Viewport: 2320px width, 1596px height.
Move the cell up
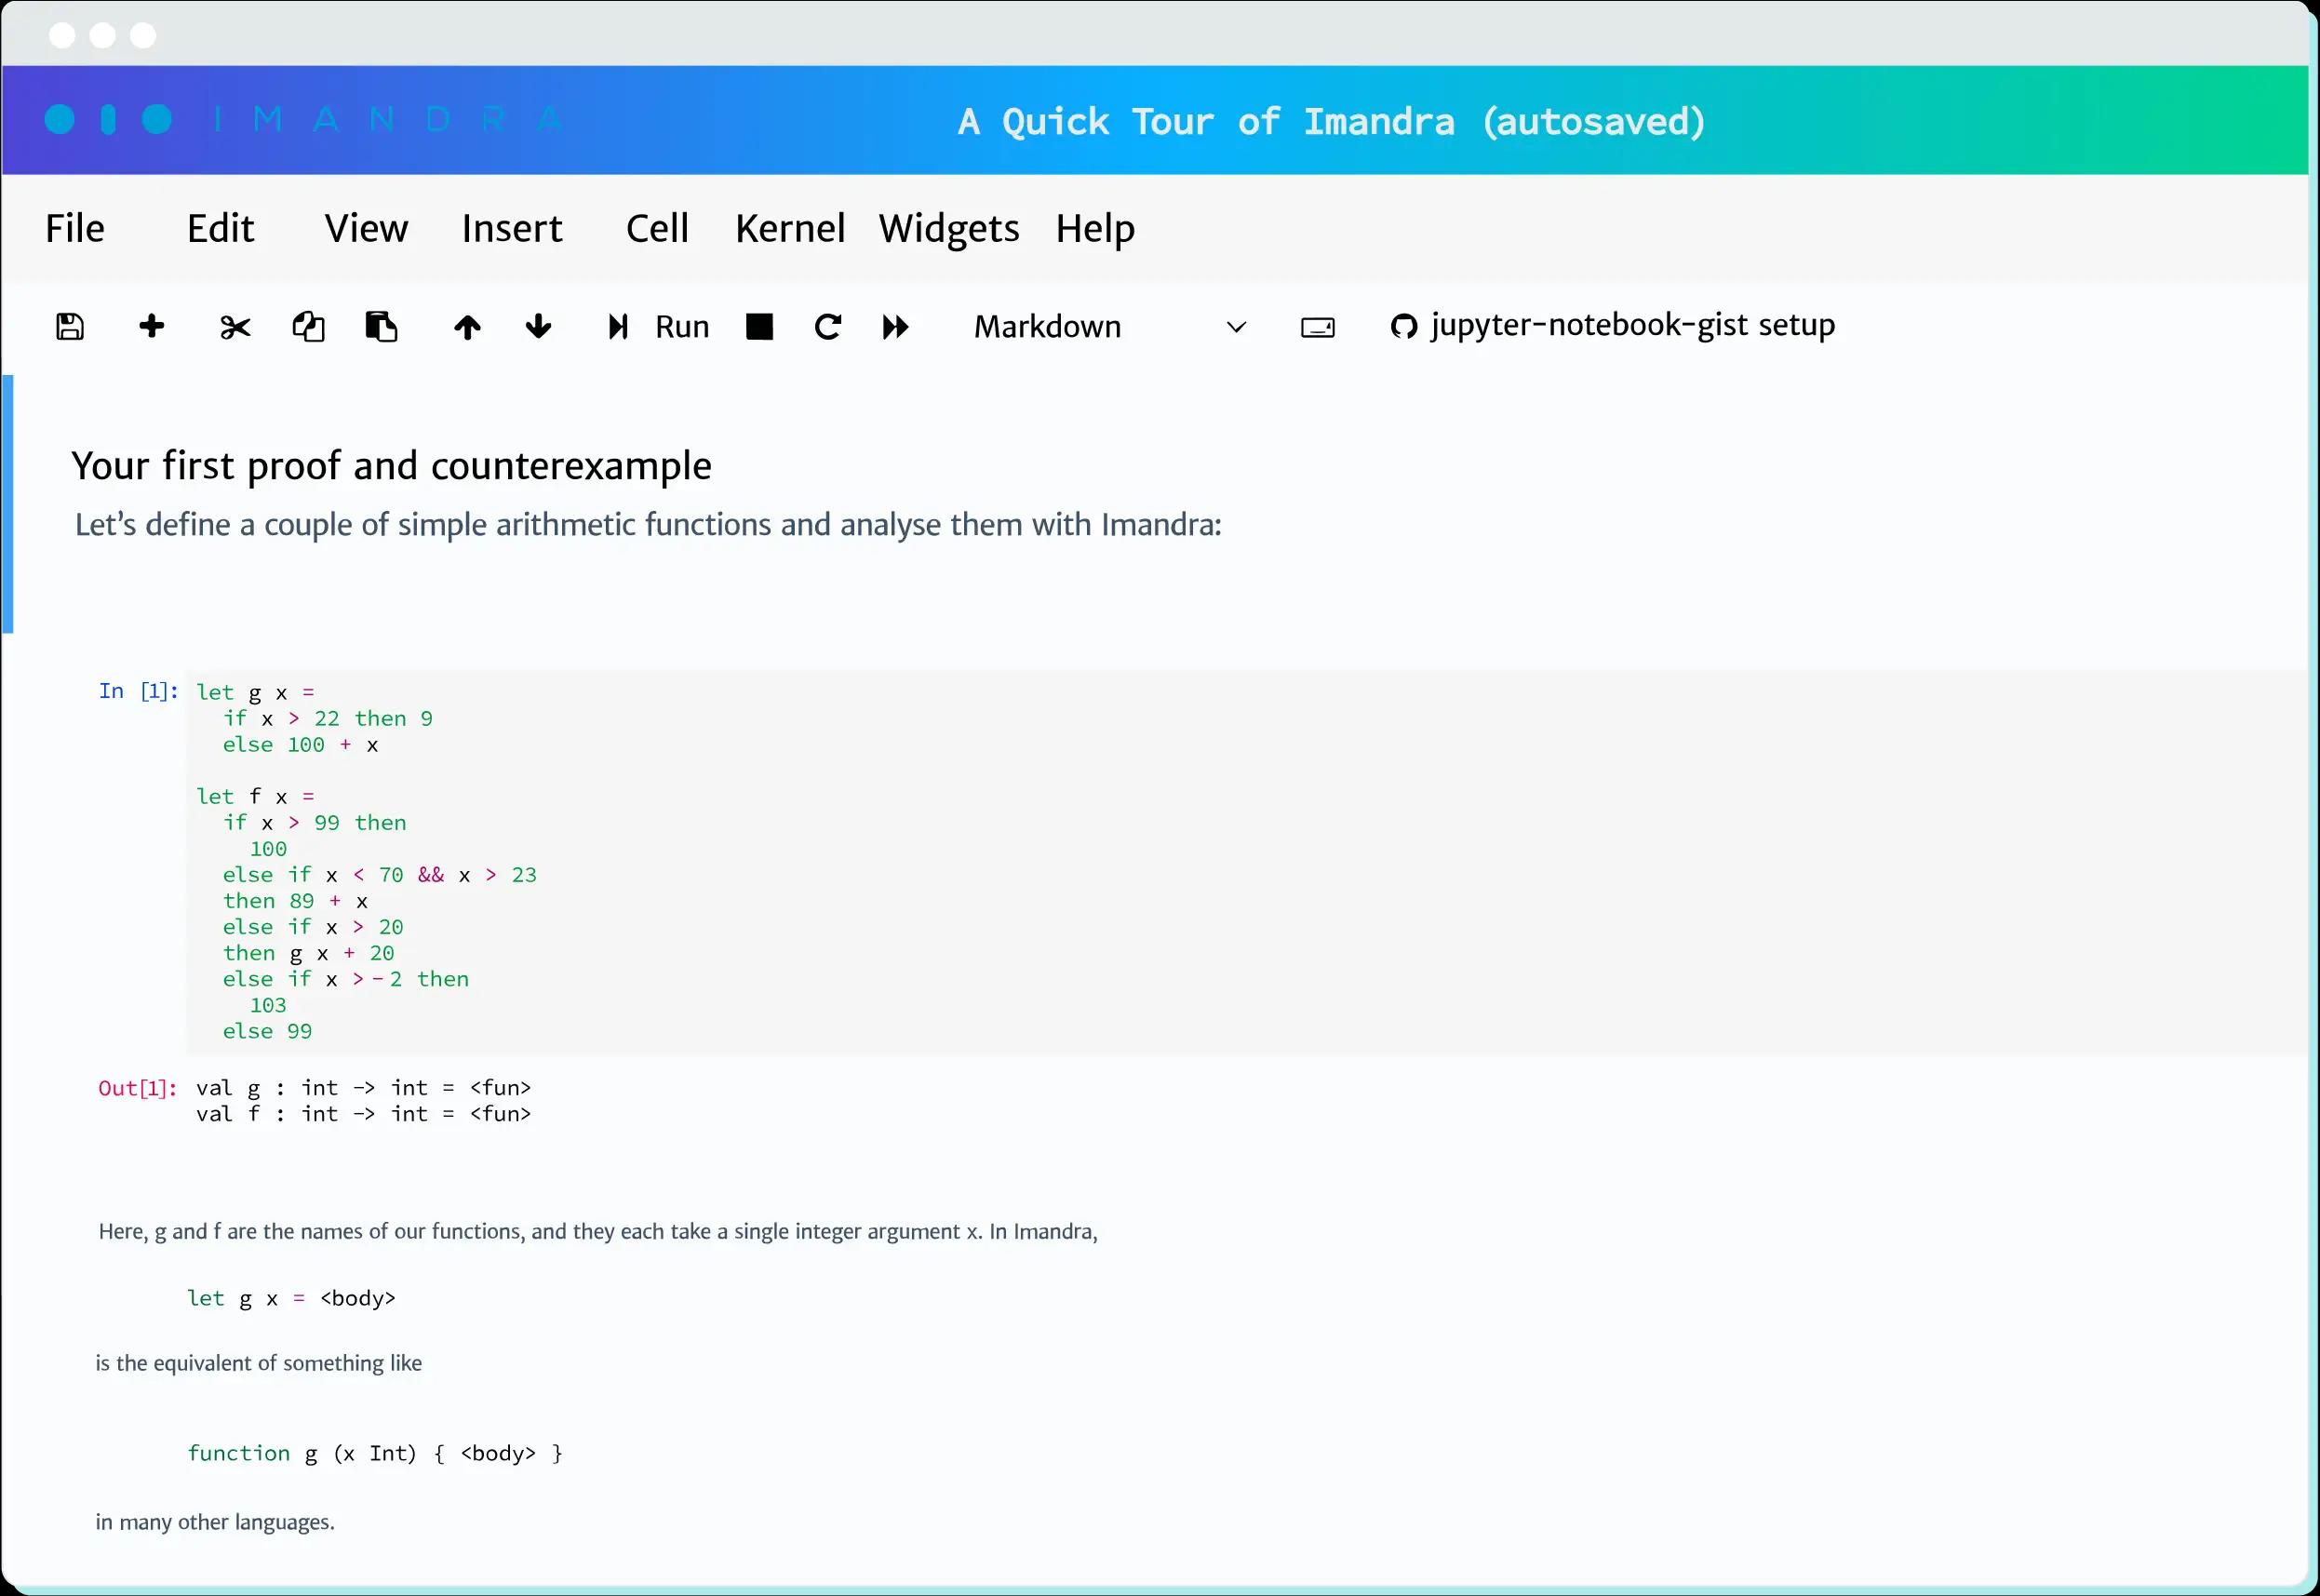point(467,326)
